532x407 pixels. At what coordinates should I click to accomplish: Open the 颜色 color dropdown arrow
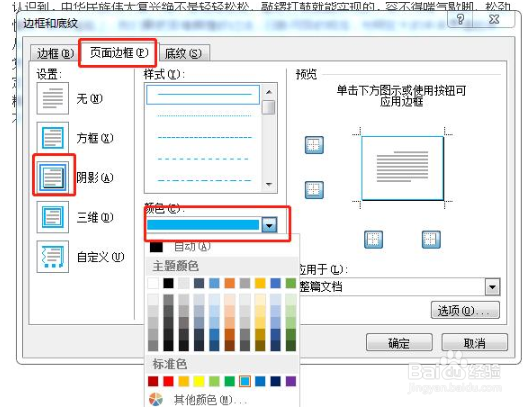tap(270, 225)
